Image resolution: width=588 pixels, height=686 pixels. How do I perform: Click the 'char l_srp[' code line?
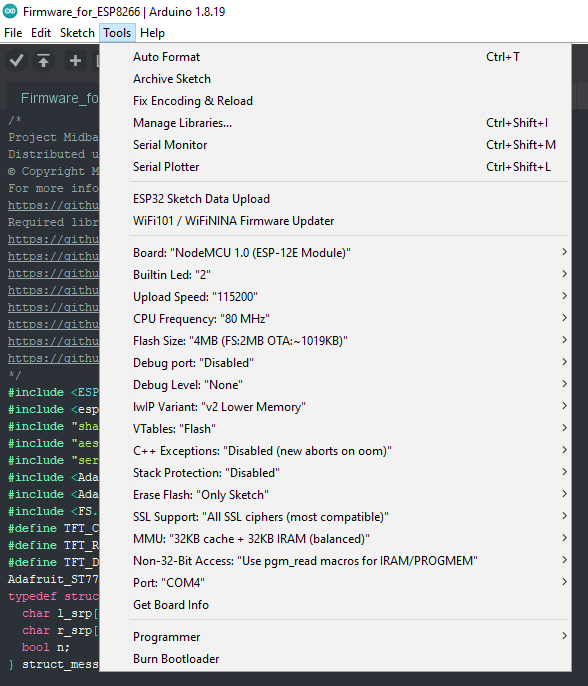point(60,613)
